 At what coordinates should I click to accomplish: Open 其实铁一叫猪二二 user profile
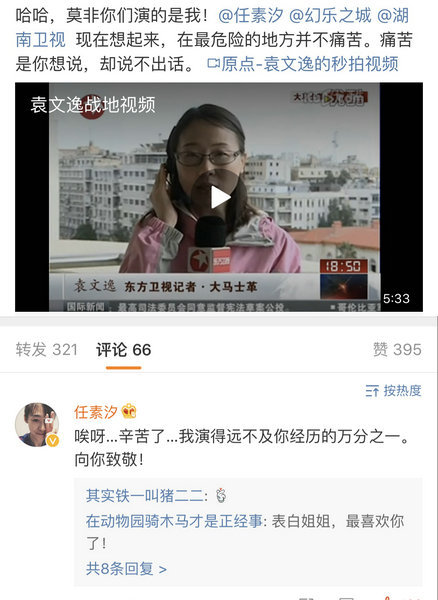pos(145,496)
